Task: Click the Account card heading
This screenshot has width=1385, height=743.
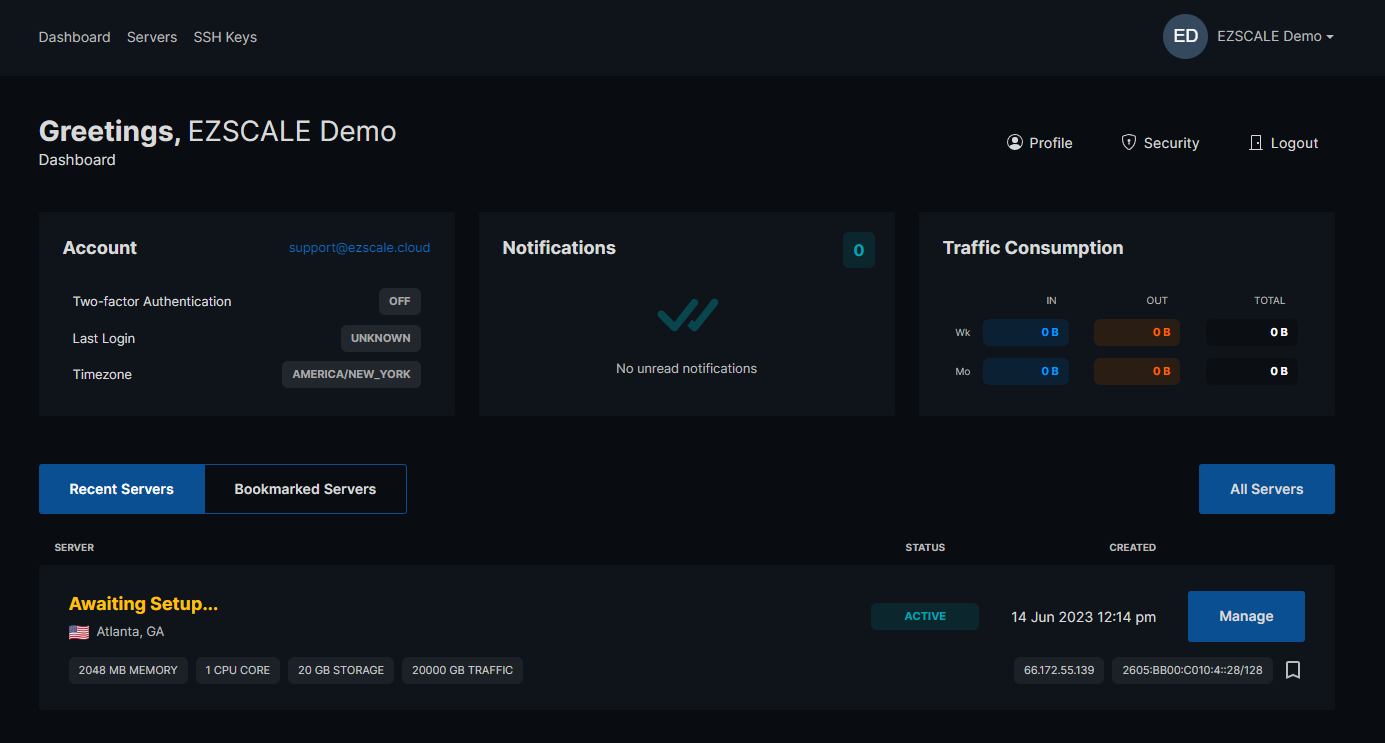Action: click(x=100, y=248)
